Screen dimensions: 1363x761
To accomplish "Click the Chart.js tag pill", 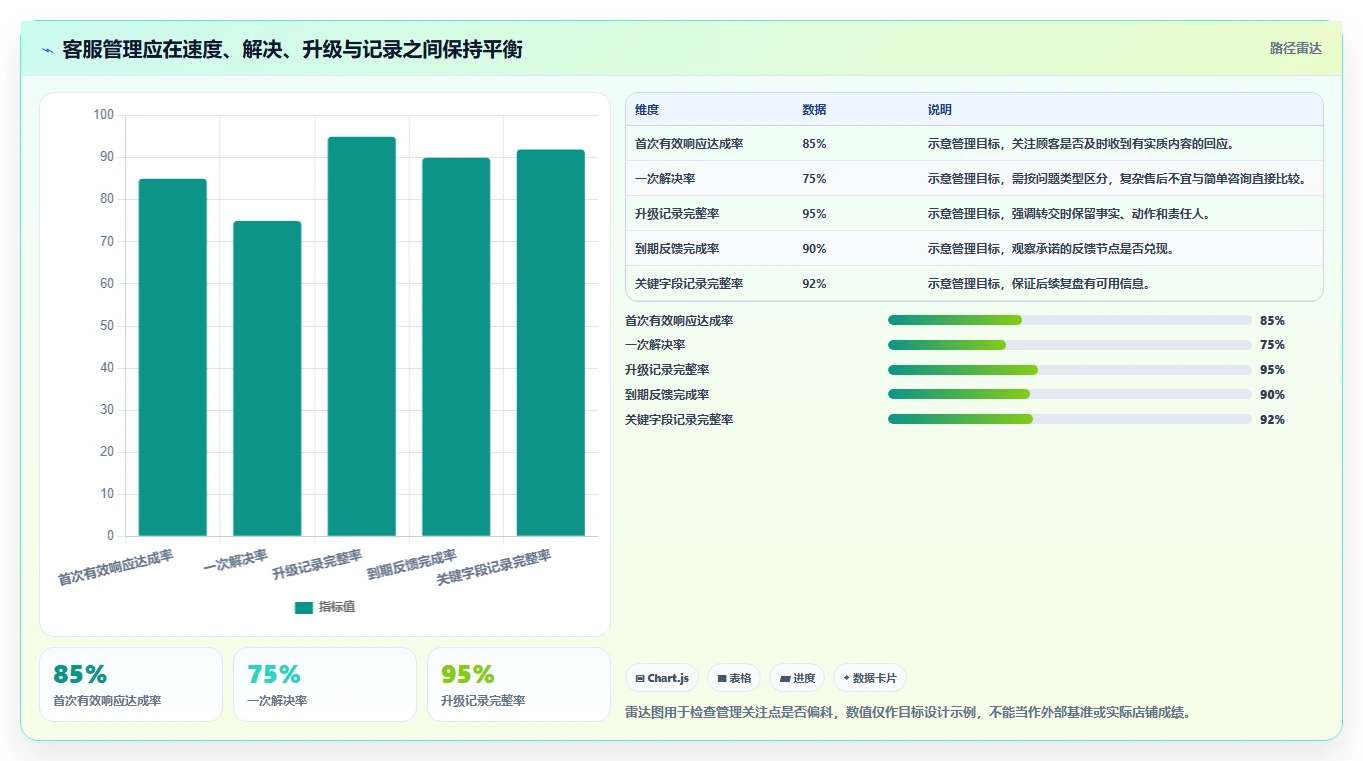I will point(662,678).
